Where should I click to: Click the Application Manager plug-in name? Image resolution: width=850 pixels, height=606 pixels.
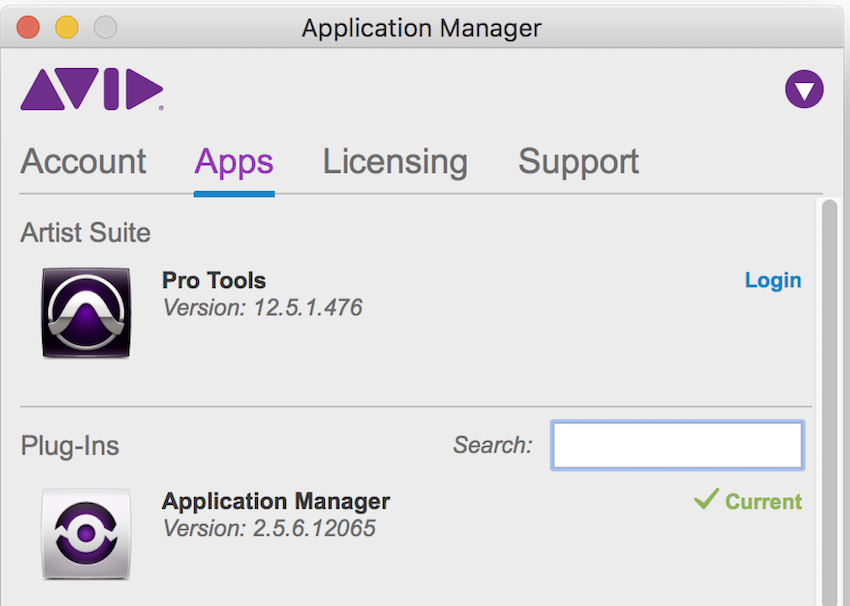[275, 501]
